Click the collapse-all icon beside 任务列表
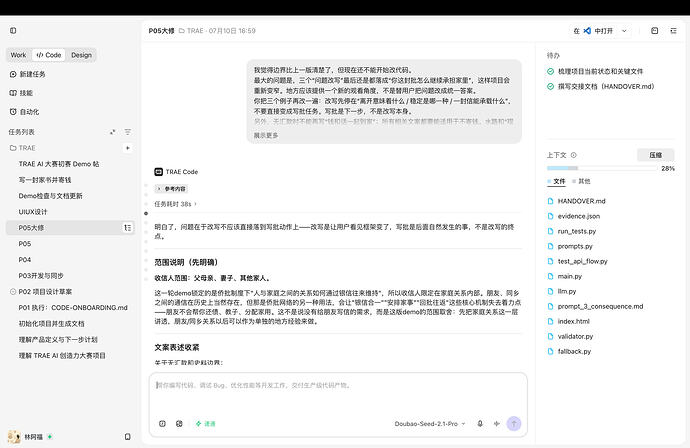690x448 pixels. click(x=113, y=132)
